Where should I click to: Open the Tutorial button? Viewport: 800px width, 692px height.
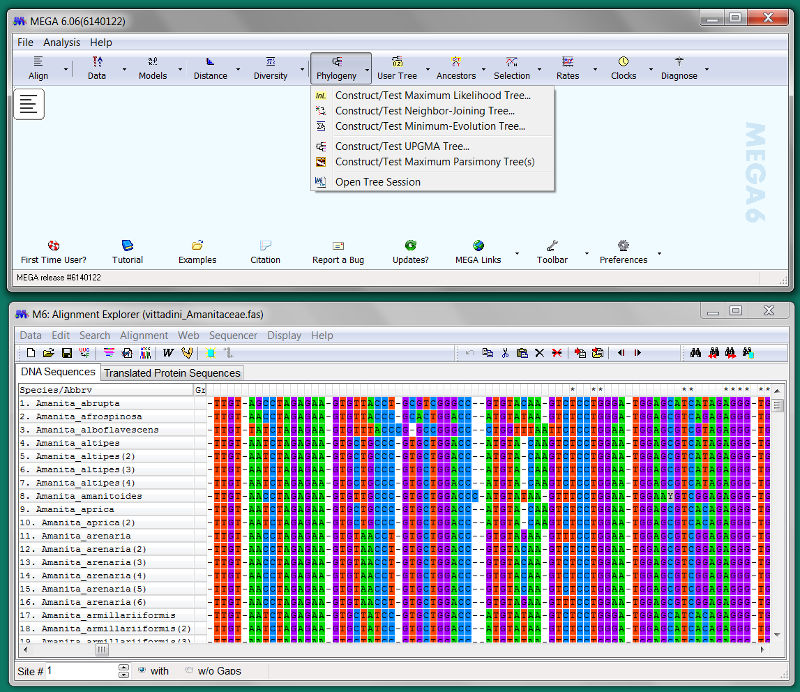pyautogui.click(x=128, y=252)
